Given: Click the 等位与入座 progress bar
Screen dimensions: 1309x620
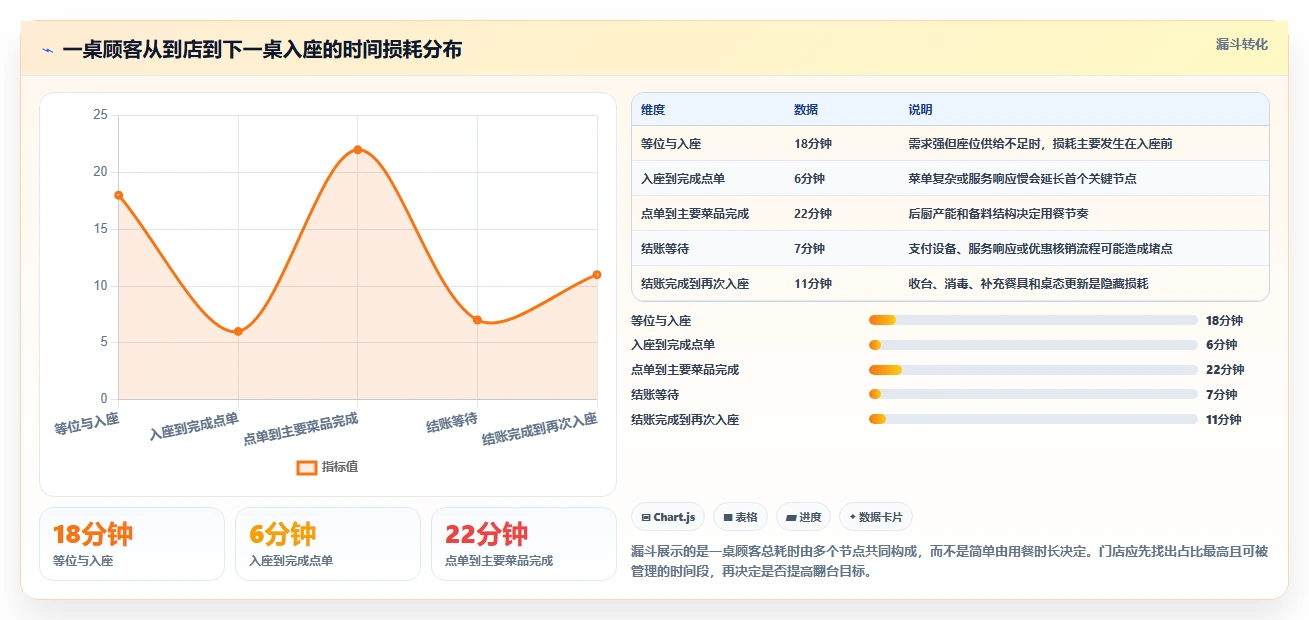Looking at the screenshot, I should [1033, 320].
